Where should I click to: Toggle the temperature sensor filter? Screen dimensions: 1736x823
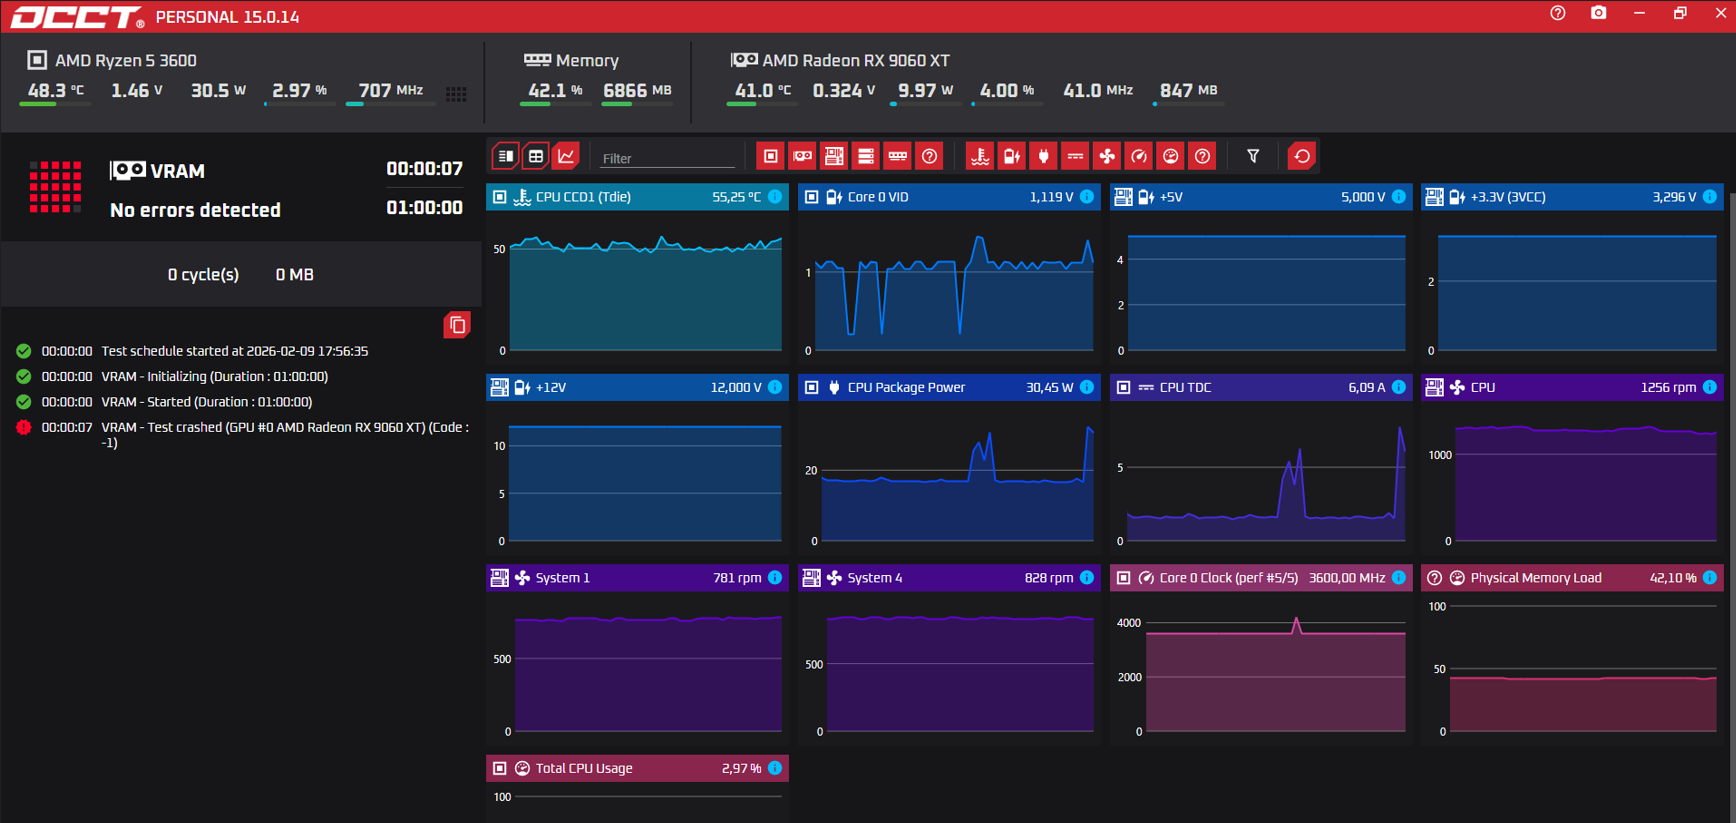point(980,156)
